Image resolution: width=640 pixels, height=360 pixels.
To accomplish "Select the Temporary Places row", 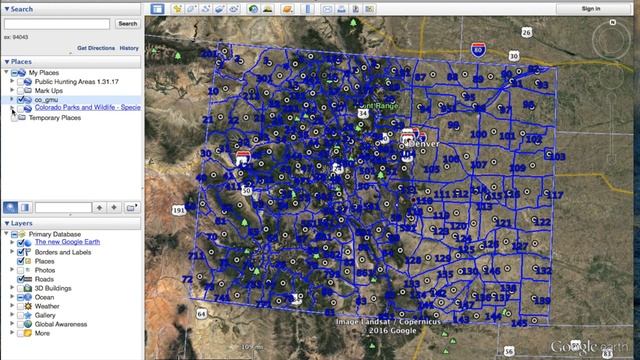I will 55,118.
